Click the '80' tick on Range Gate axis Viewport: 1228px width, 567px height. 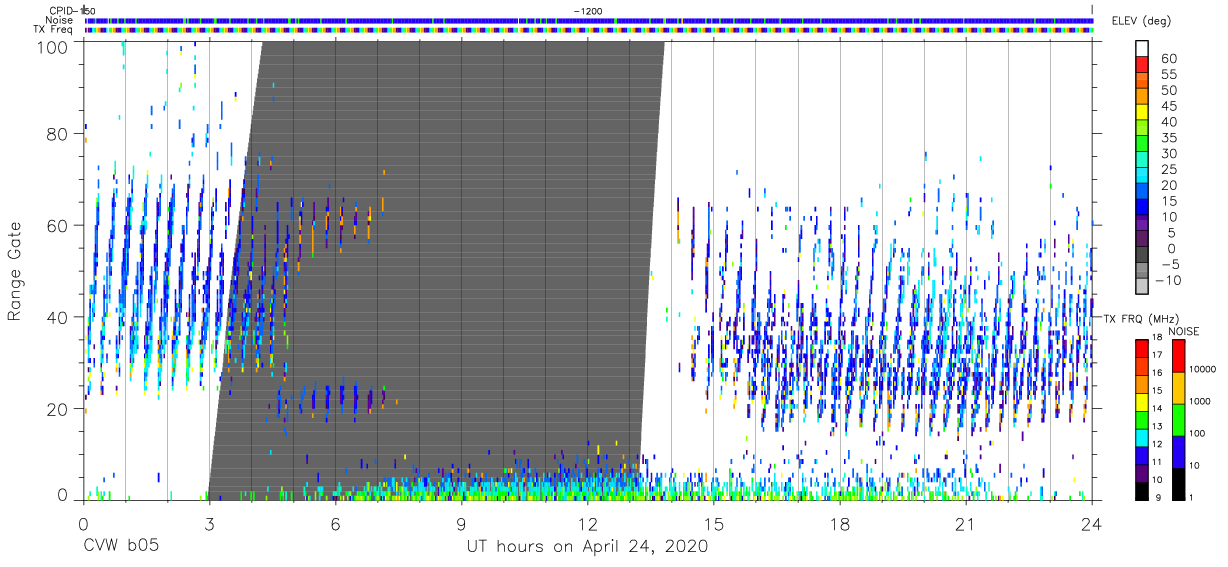coord(57,134)
